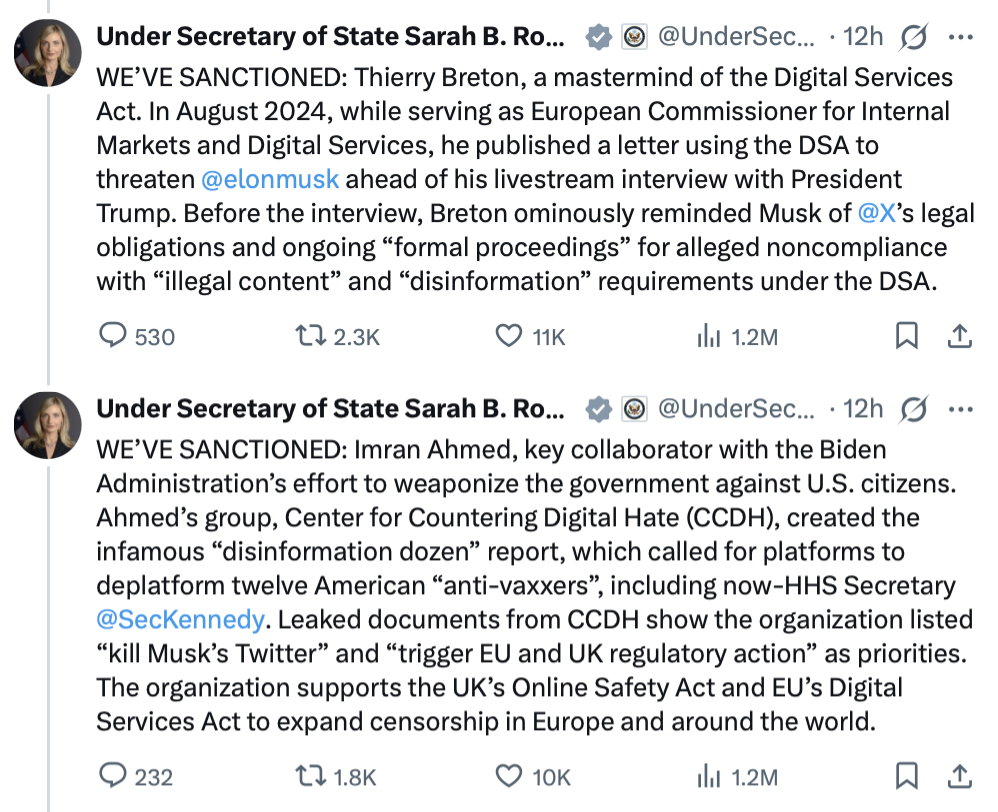998x812 pixels.
Task: Bookmark the Imran Ahmed sanction post
Action: click(x=906, y=776)
